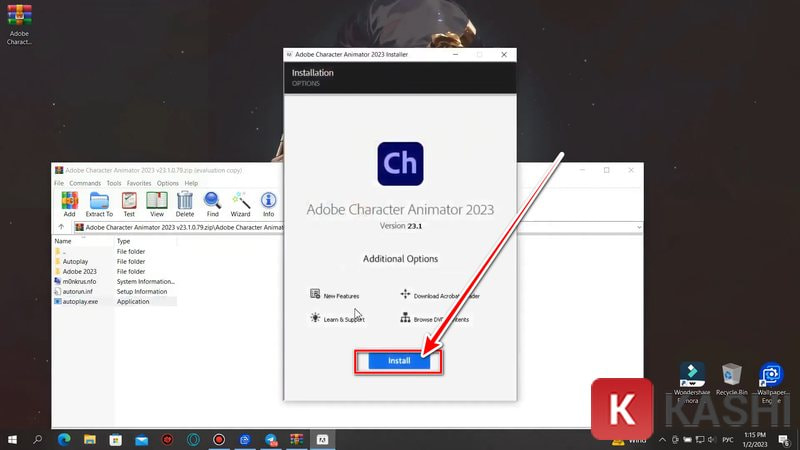This screenshot has width=800, height=450.
Task: Open File Explorer from taskbar
Action: point(90,439)
